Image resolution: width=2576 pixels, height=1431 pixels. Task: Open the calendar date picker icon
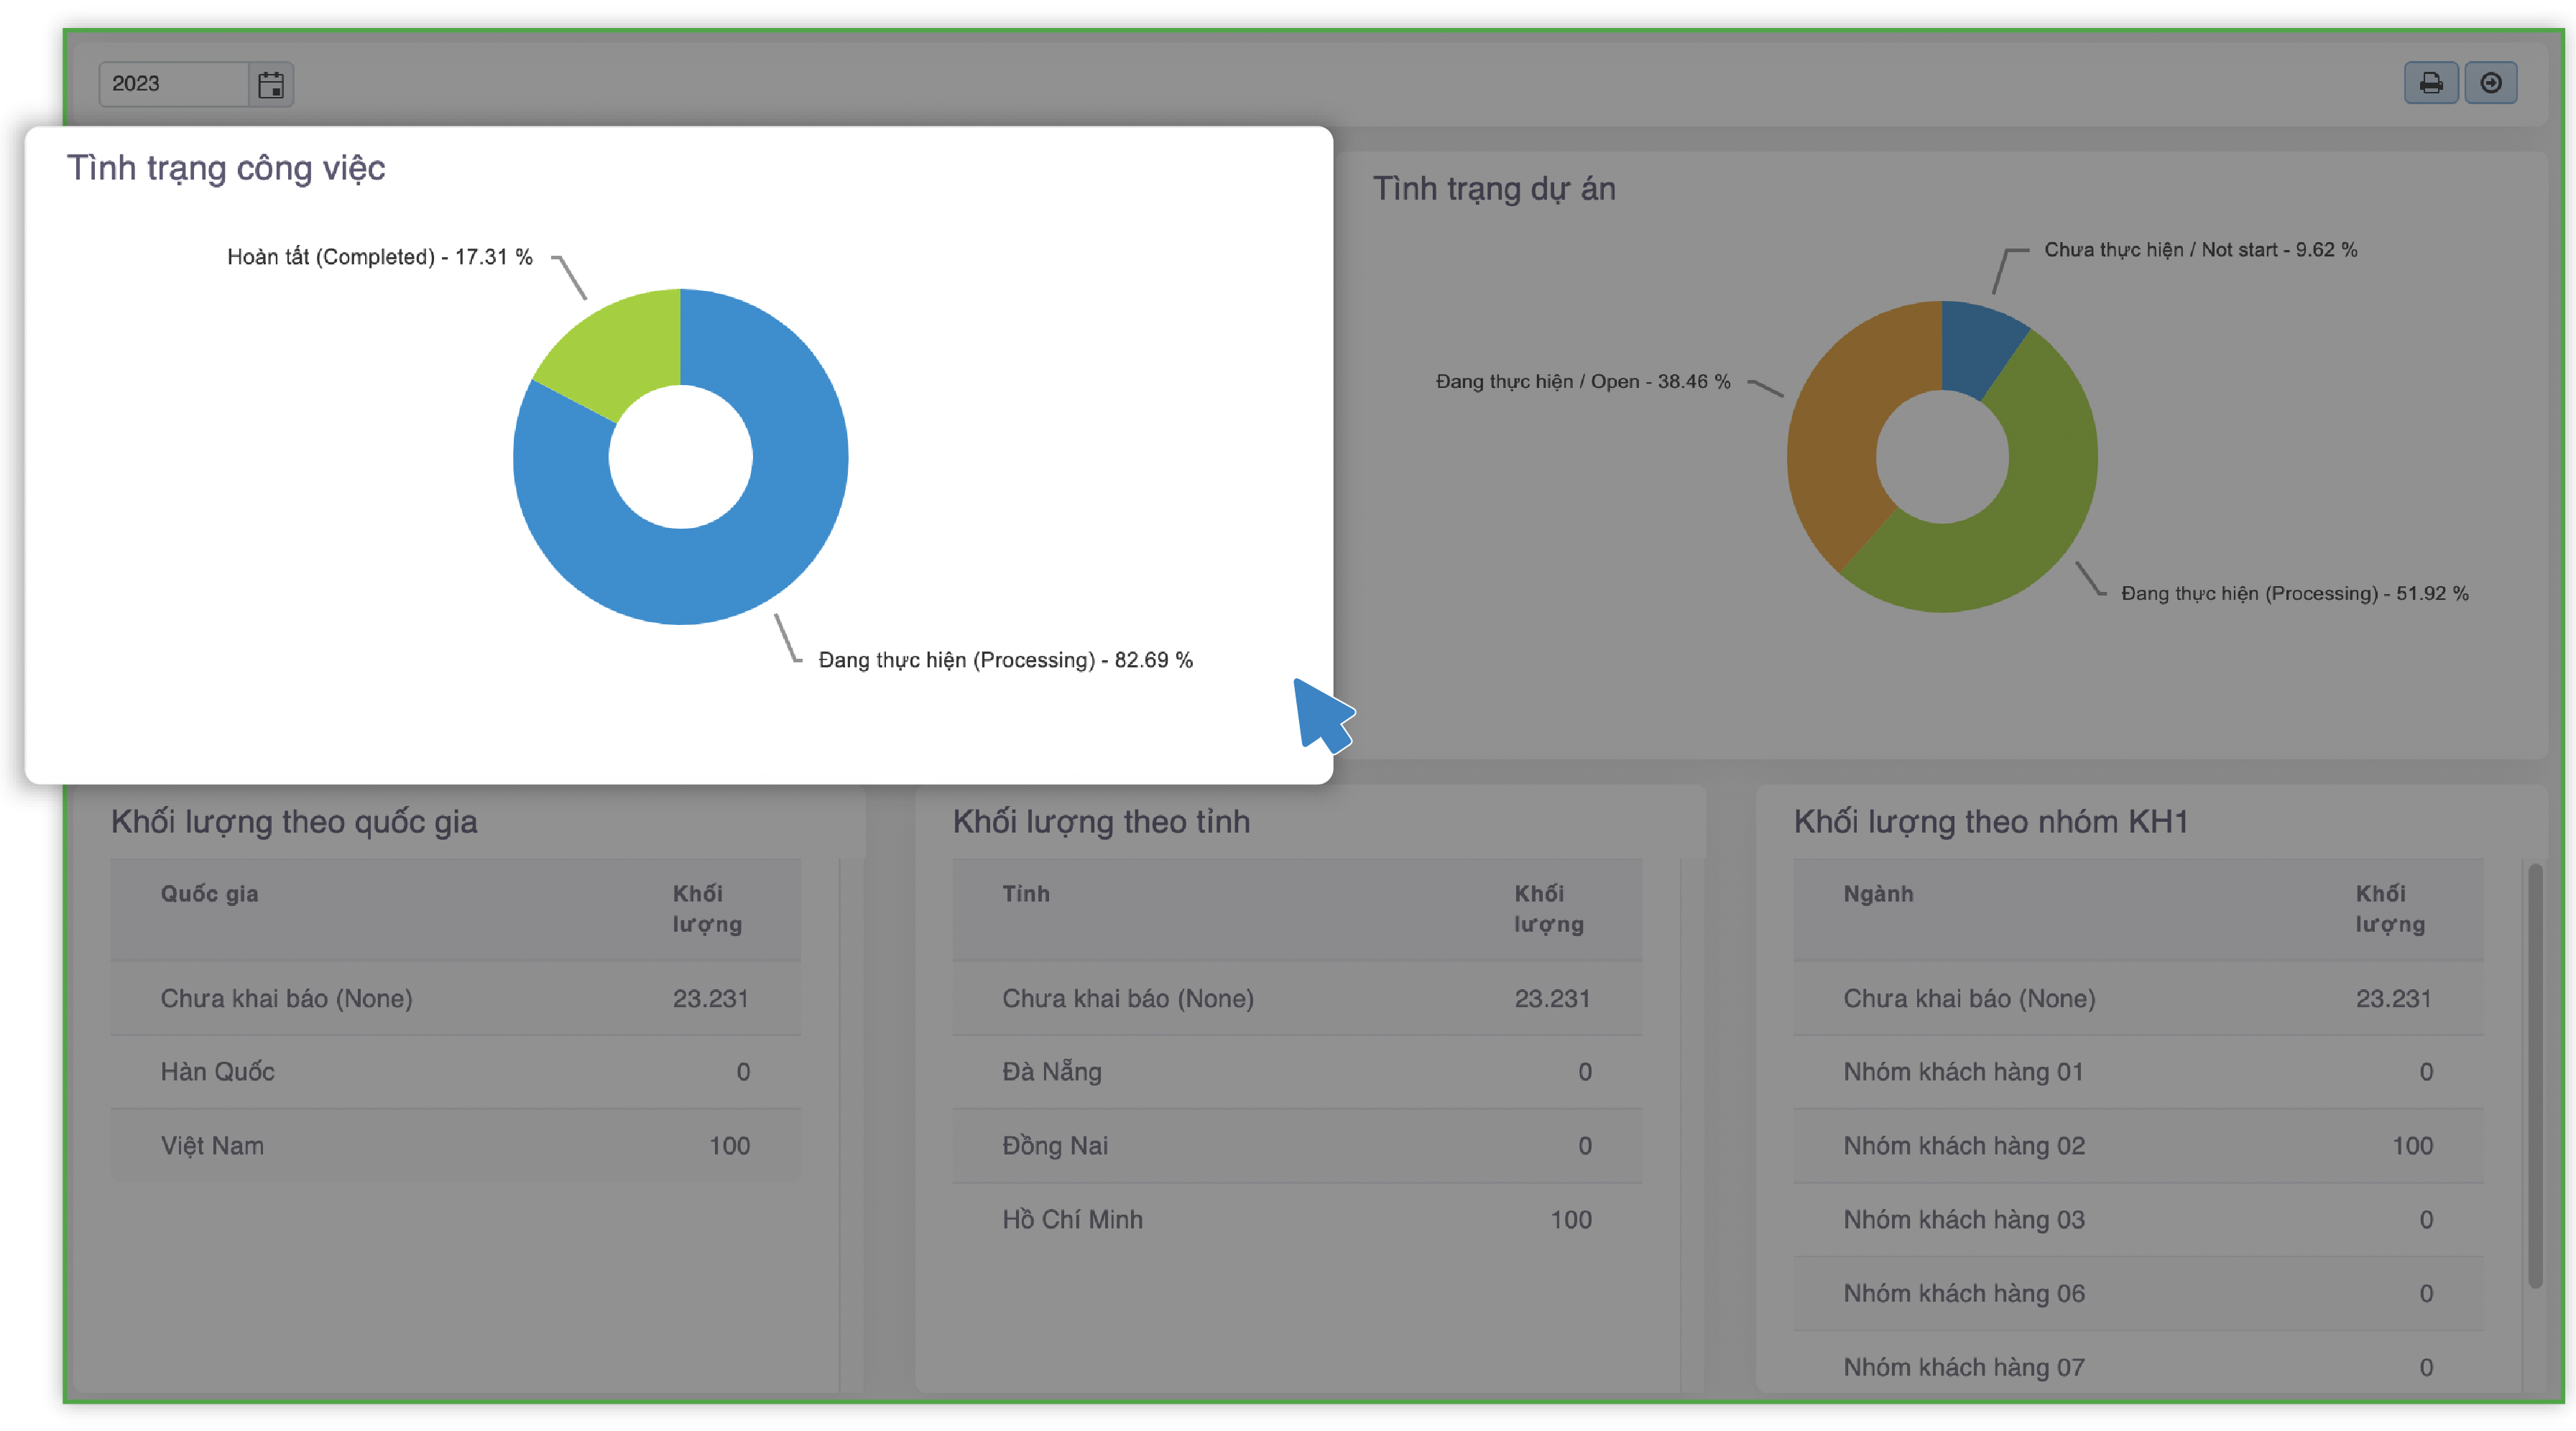(270, 84)
